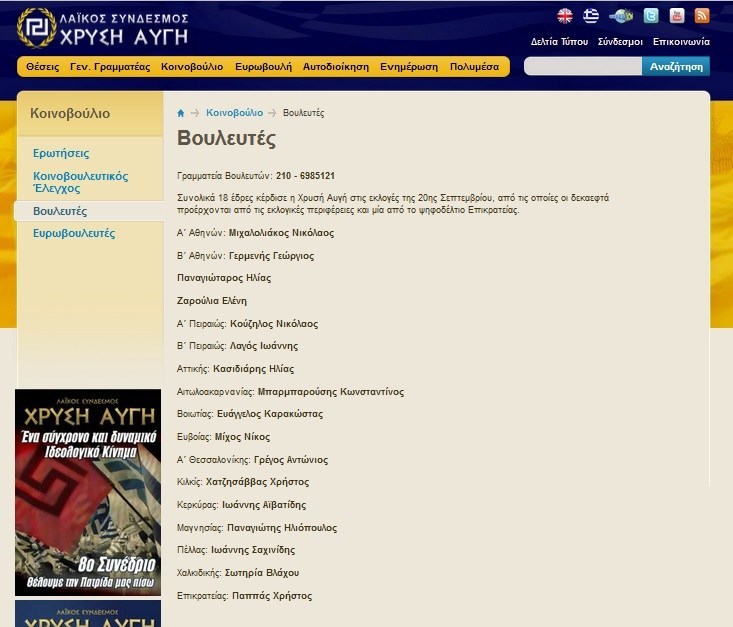Screen dimensions: 733x627
Task: Click the Χρυσή Αυγή meander logo
Action: pos(37,28)
